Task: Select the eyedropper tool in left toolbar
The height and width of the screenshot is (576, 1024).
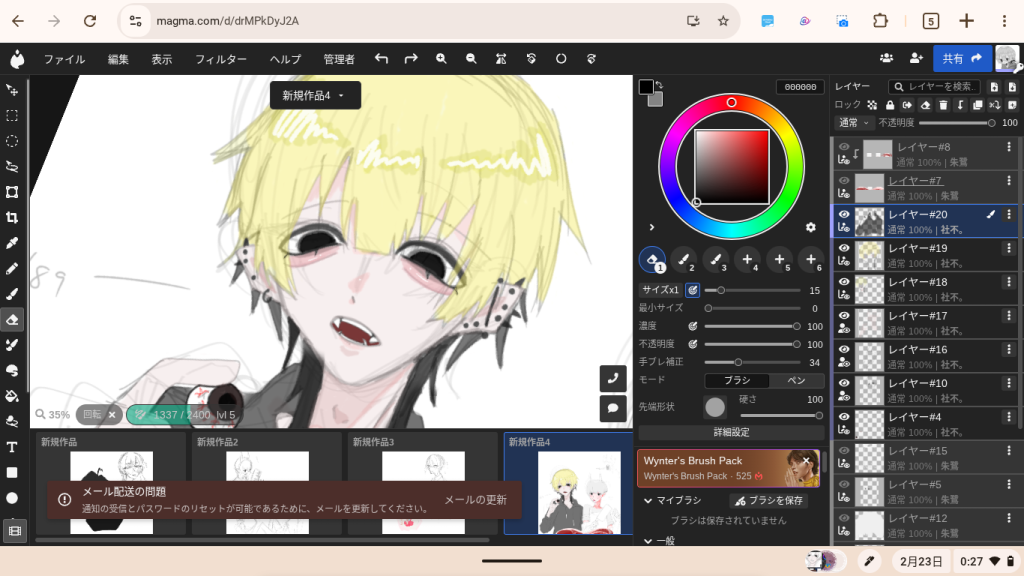Action: pos(12,243)
